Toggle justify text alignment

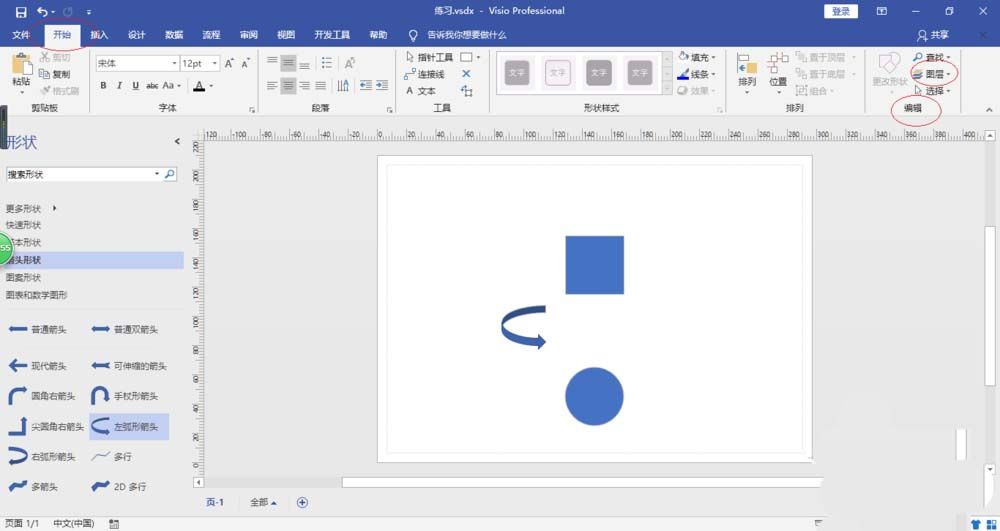tap(321, 85)
